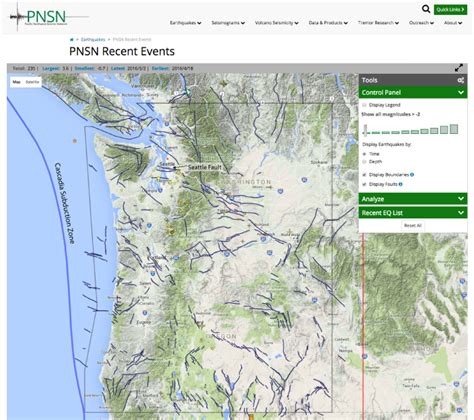
Task: Open the About dropdown menu
Action: [453, 23]
